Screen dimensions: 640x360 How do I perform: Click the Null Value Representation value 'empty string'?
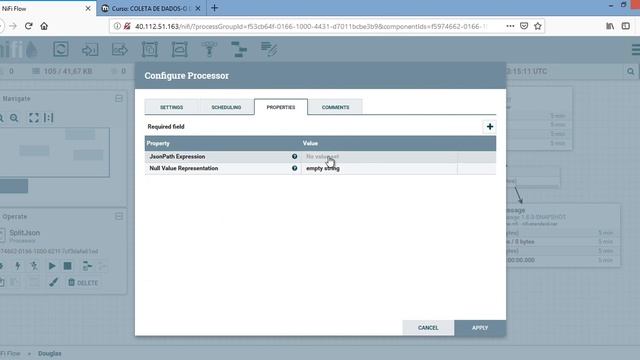click(x=323, y=168)
